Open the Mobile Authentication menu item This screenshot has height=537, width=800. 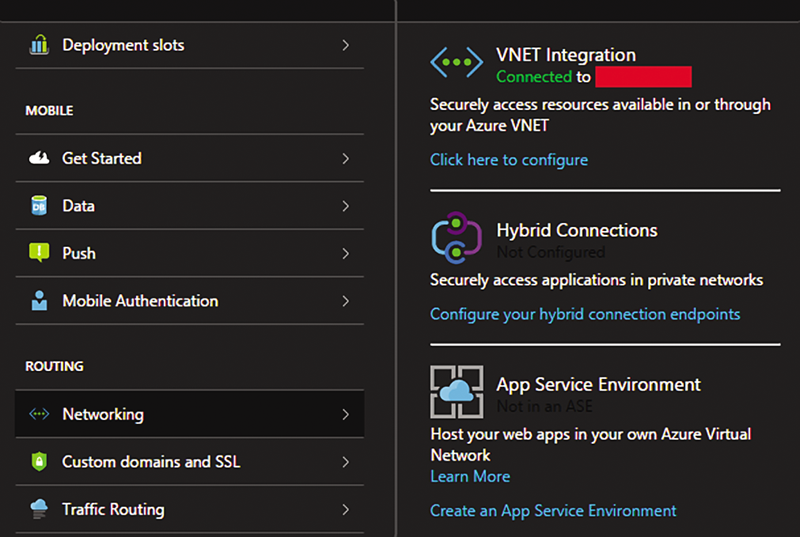click(140, 301)
